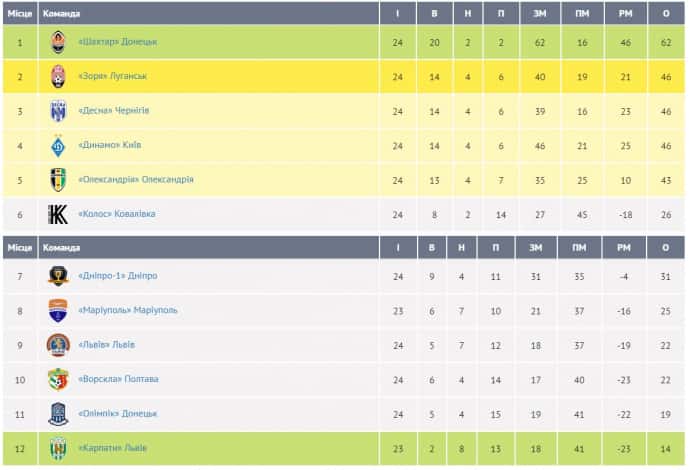Click the Zorya Luhansk club crest
Viewport: 690px width, 470px height.
click(58, 76)
